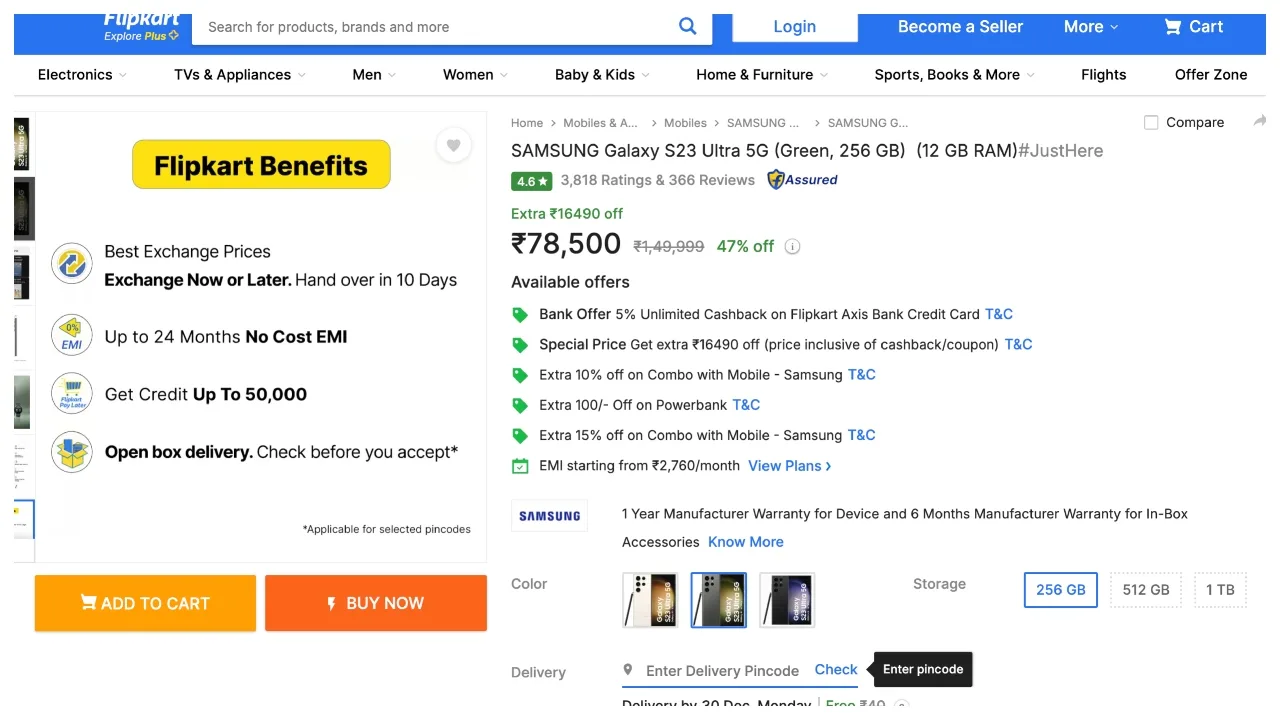Open the Offer Zone menu item

(1210, 75)
